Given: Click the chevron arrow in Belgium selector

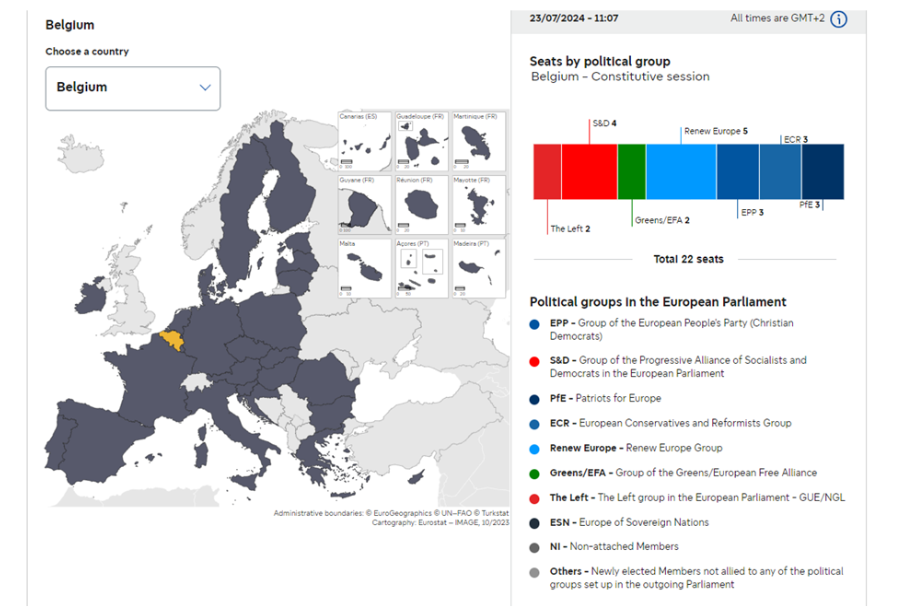Looking at the screenshot, I should tap(205, 87).
